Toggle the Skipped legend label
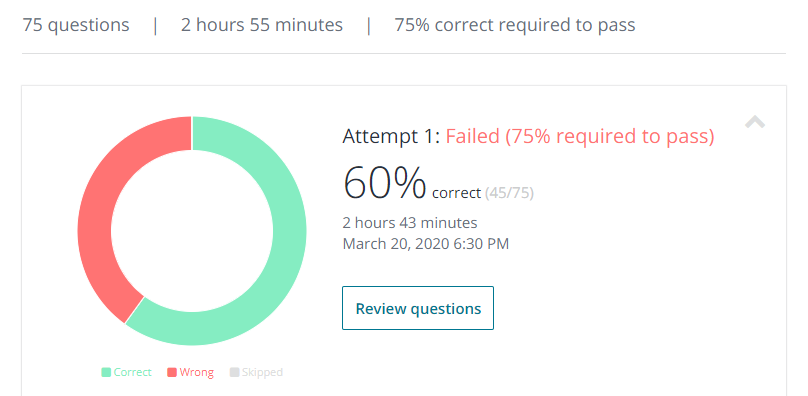808x396 pixels. 262,372
